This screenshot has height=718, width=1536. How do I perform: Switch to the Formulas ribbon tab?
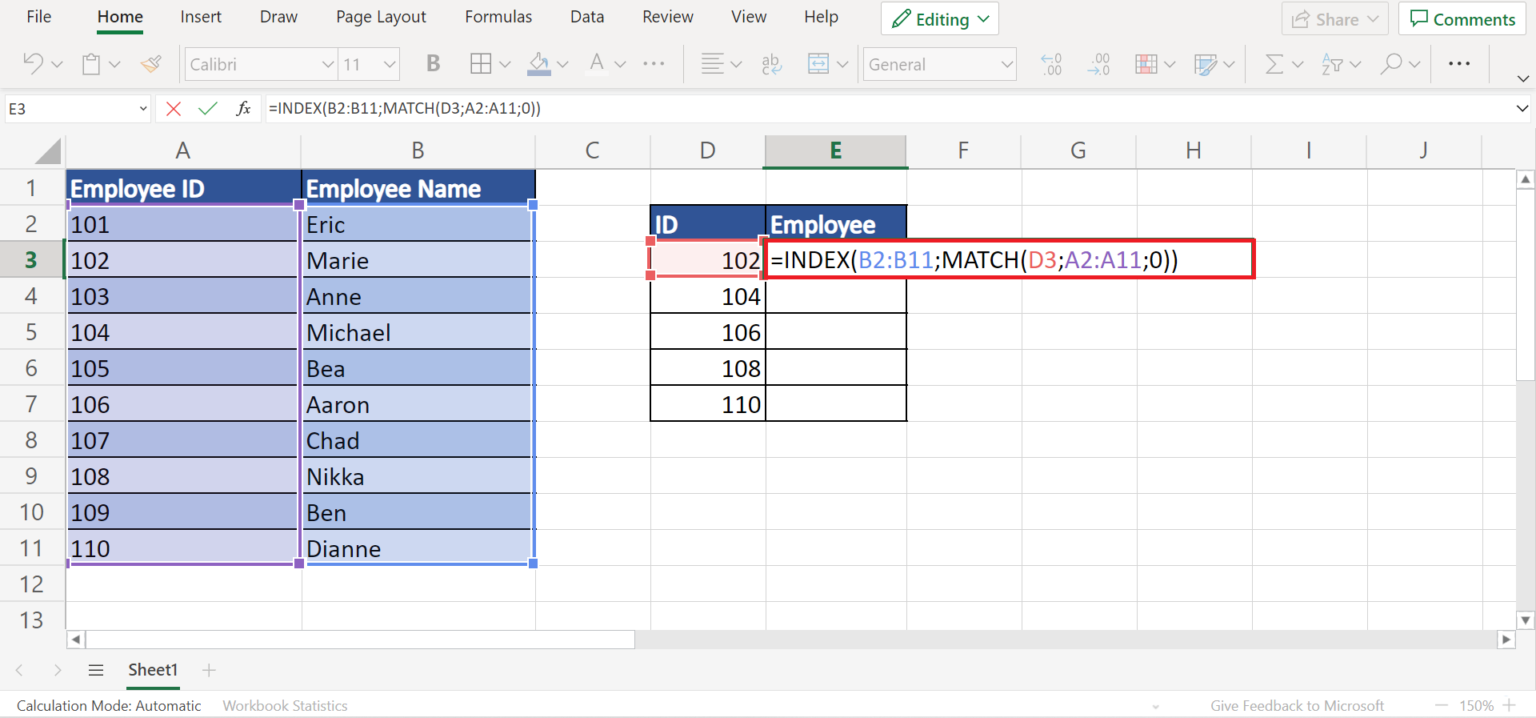pos(498,16)
